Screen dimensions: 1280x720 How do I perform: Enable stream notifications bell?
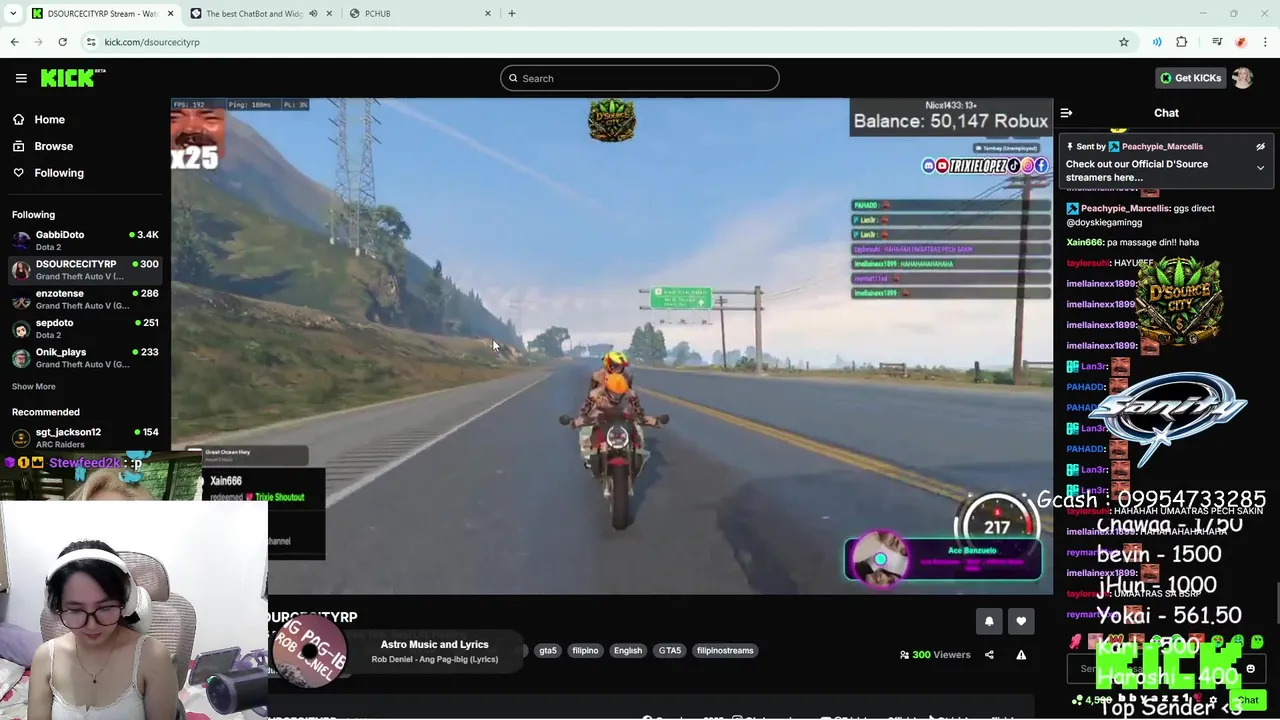(x=989, y=621)
